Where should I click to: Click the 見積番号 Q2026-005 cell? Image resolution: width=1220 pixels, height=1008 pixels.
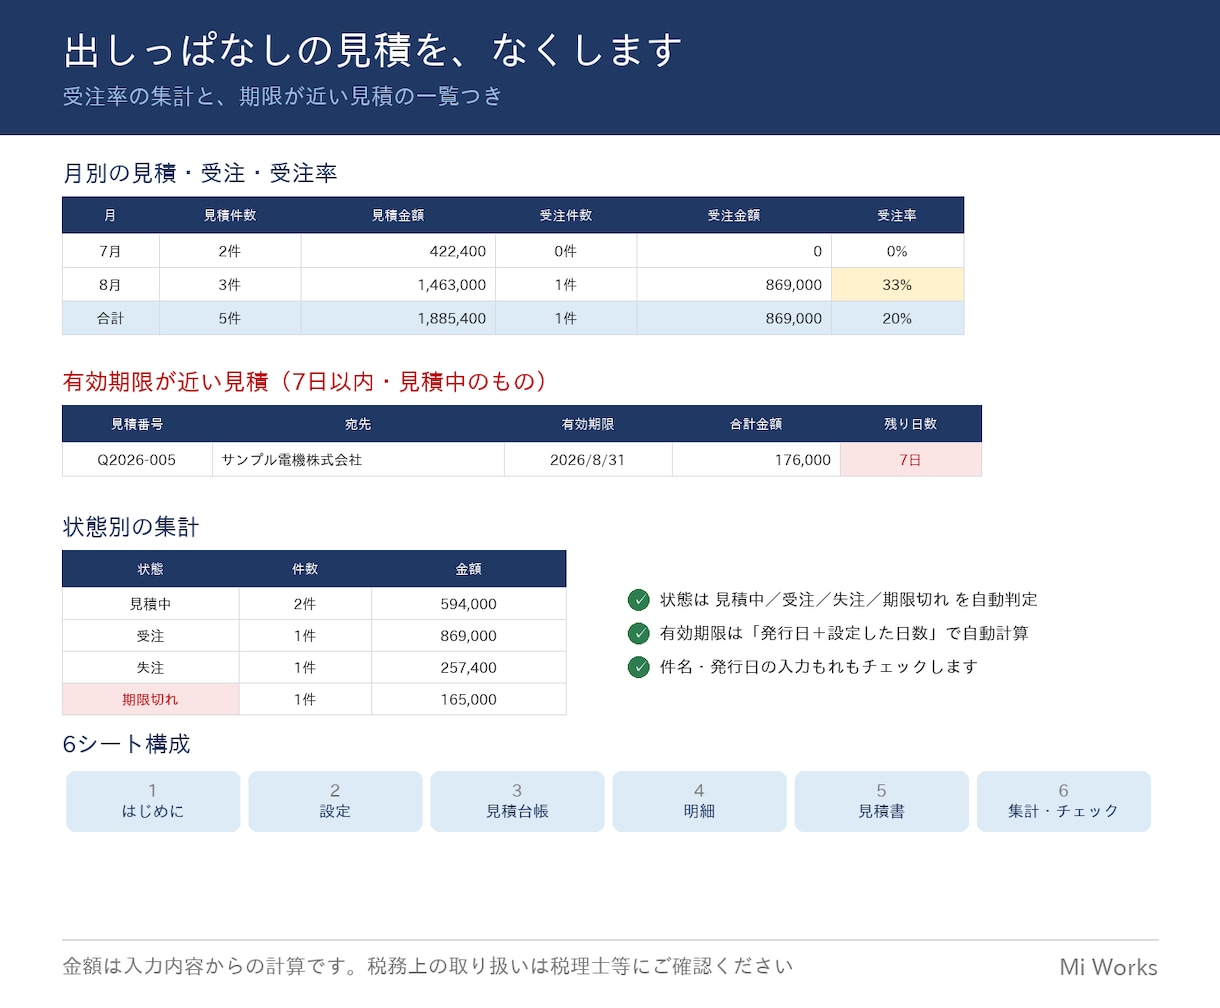coord(137,460)
